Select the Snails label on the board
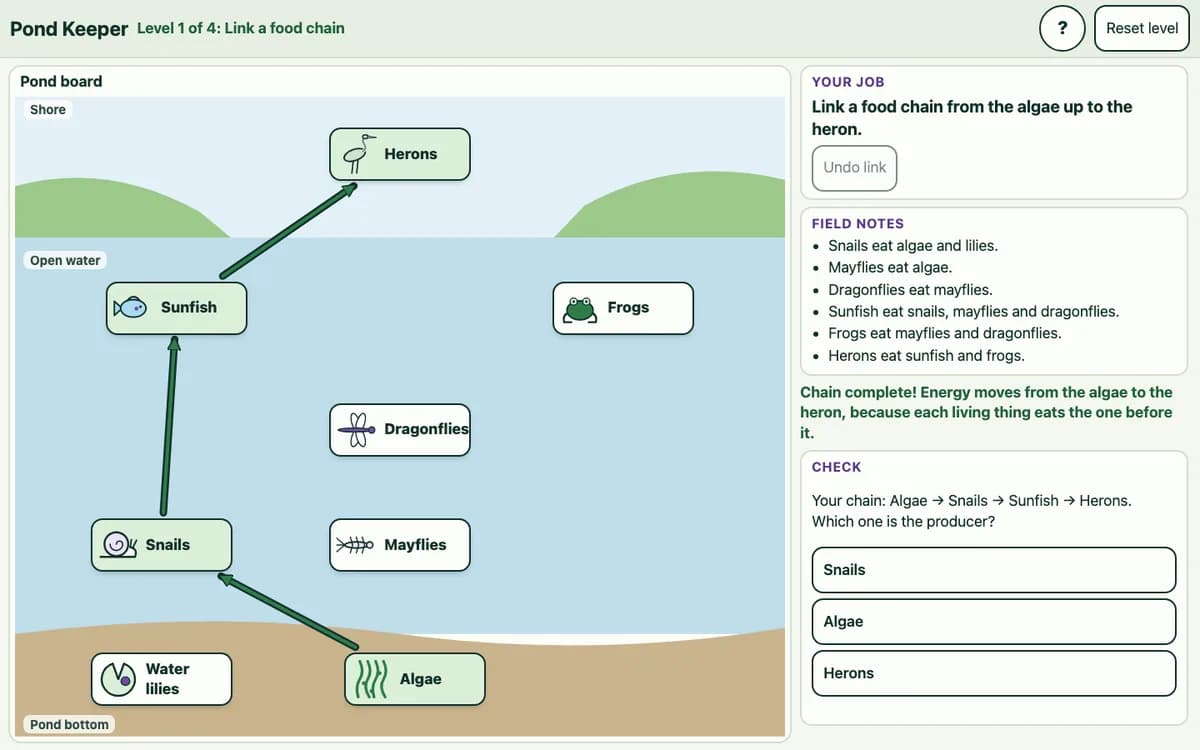The image size is (1200, 750). click(x=168, y=545)
